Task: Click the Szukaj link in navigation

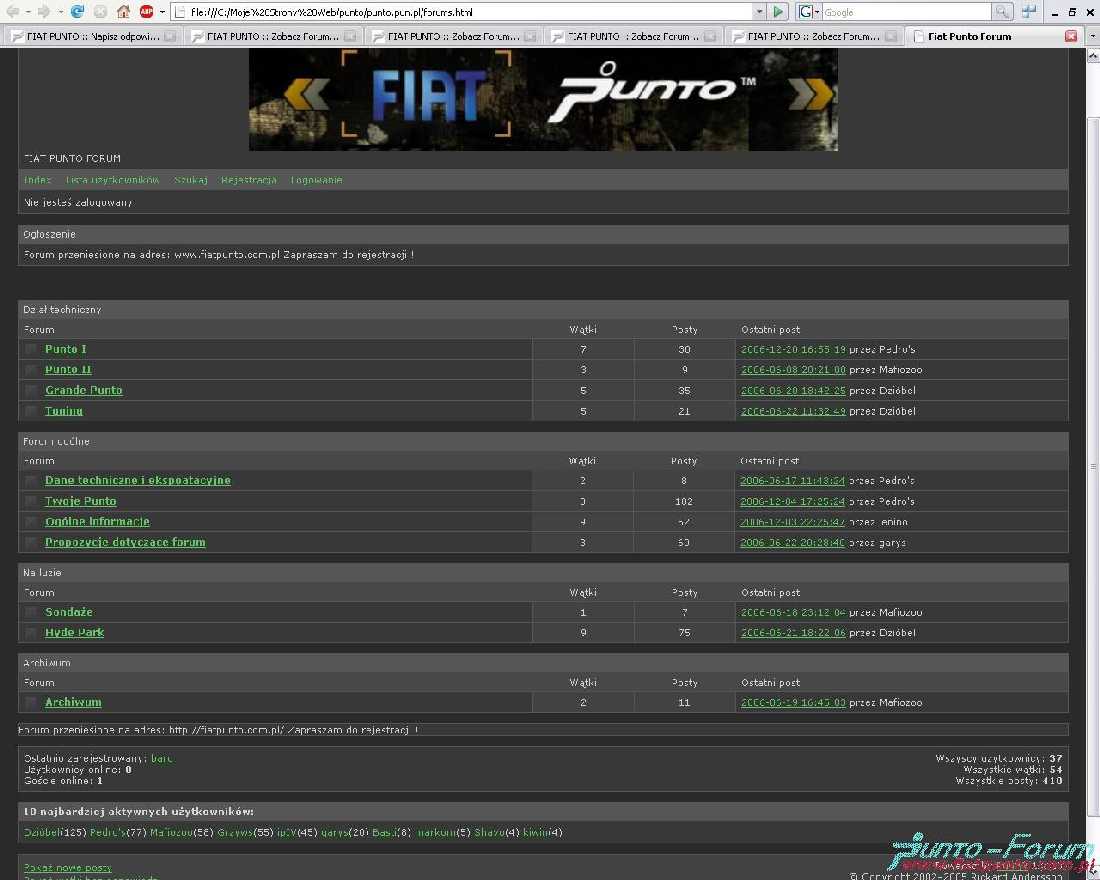Action: (x=191, y=180)
